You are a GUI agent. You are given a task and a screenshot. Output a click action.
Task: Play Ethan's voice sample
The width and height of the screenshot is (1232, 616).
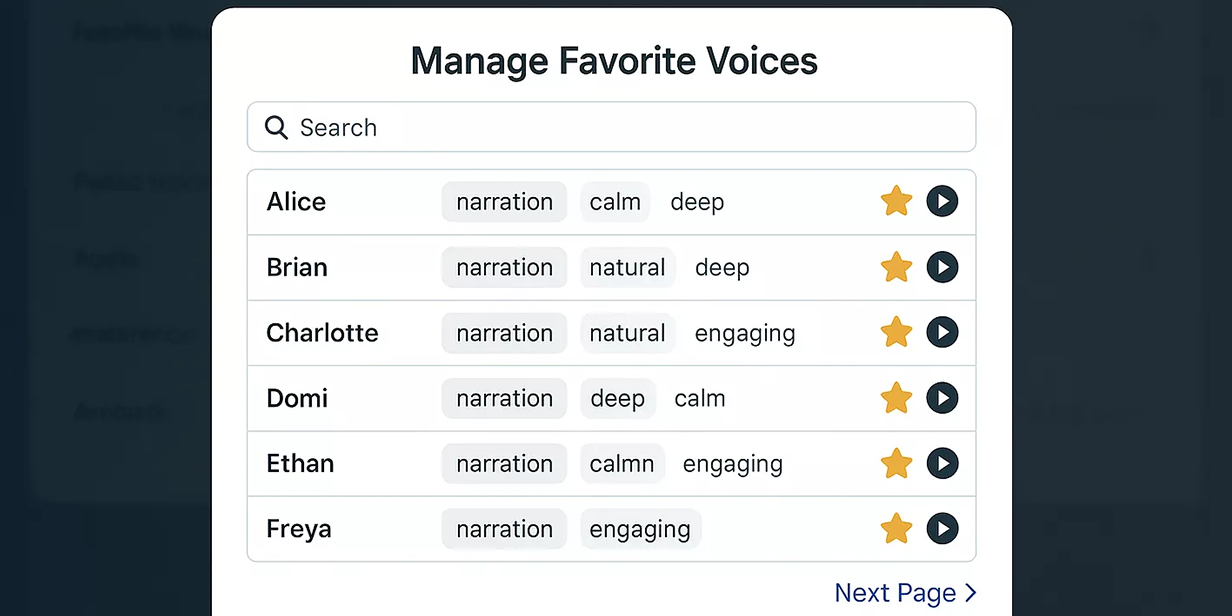(x=942, y=463)
